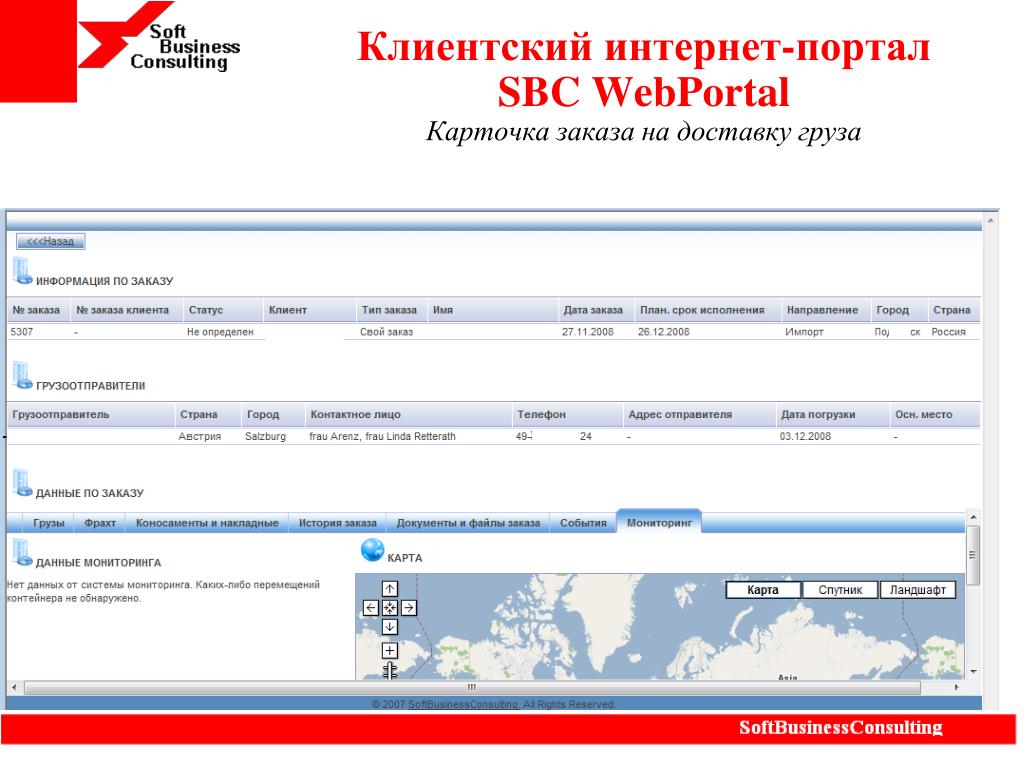The image size is (1024, 768).
Task: Click the inner vertical scrollbar thumb
Action: 972,555
